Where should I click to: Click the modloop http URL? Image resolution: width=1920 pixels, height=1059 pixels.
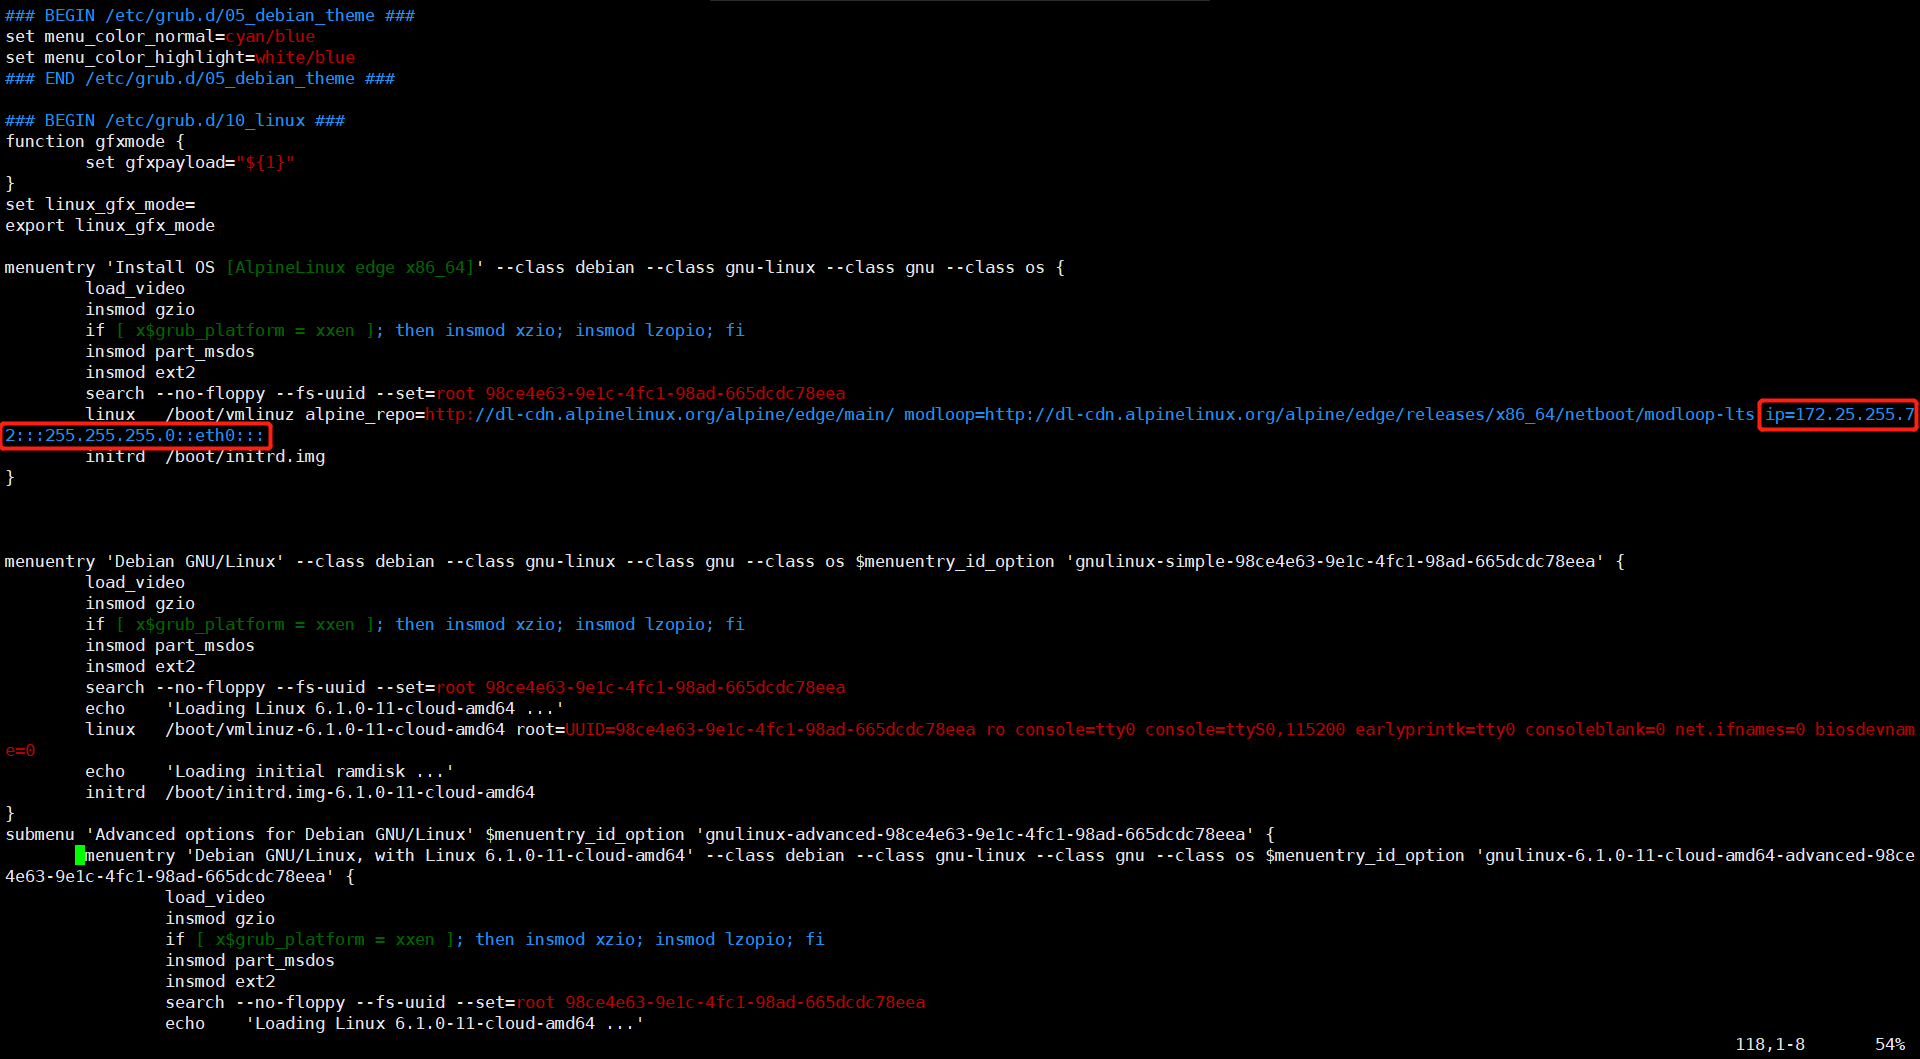[x=1370, y=414]
